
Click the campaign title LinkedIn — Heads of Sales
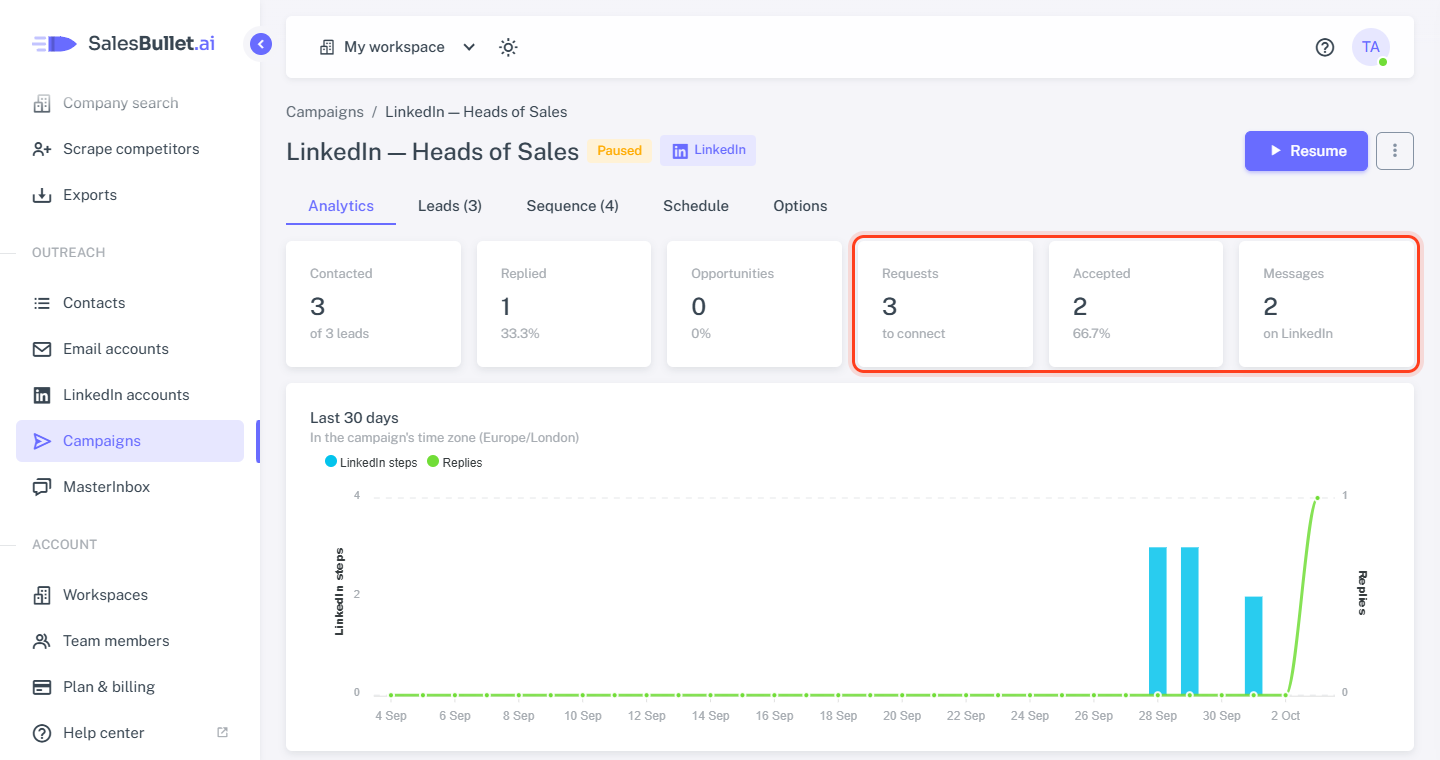coord(432,152)
